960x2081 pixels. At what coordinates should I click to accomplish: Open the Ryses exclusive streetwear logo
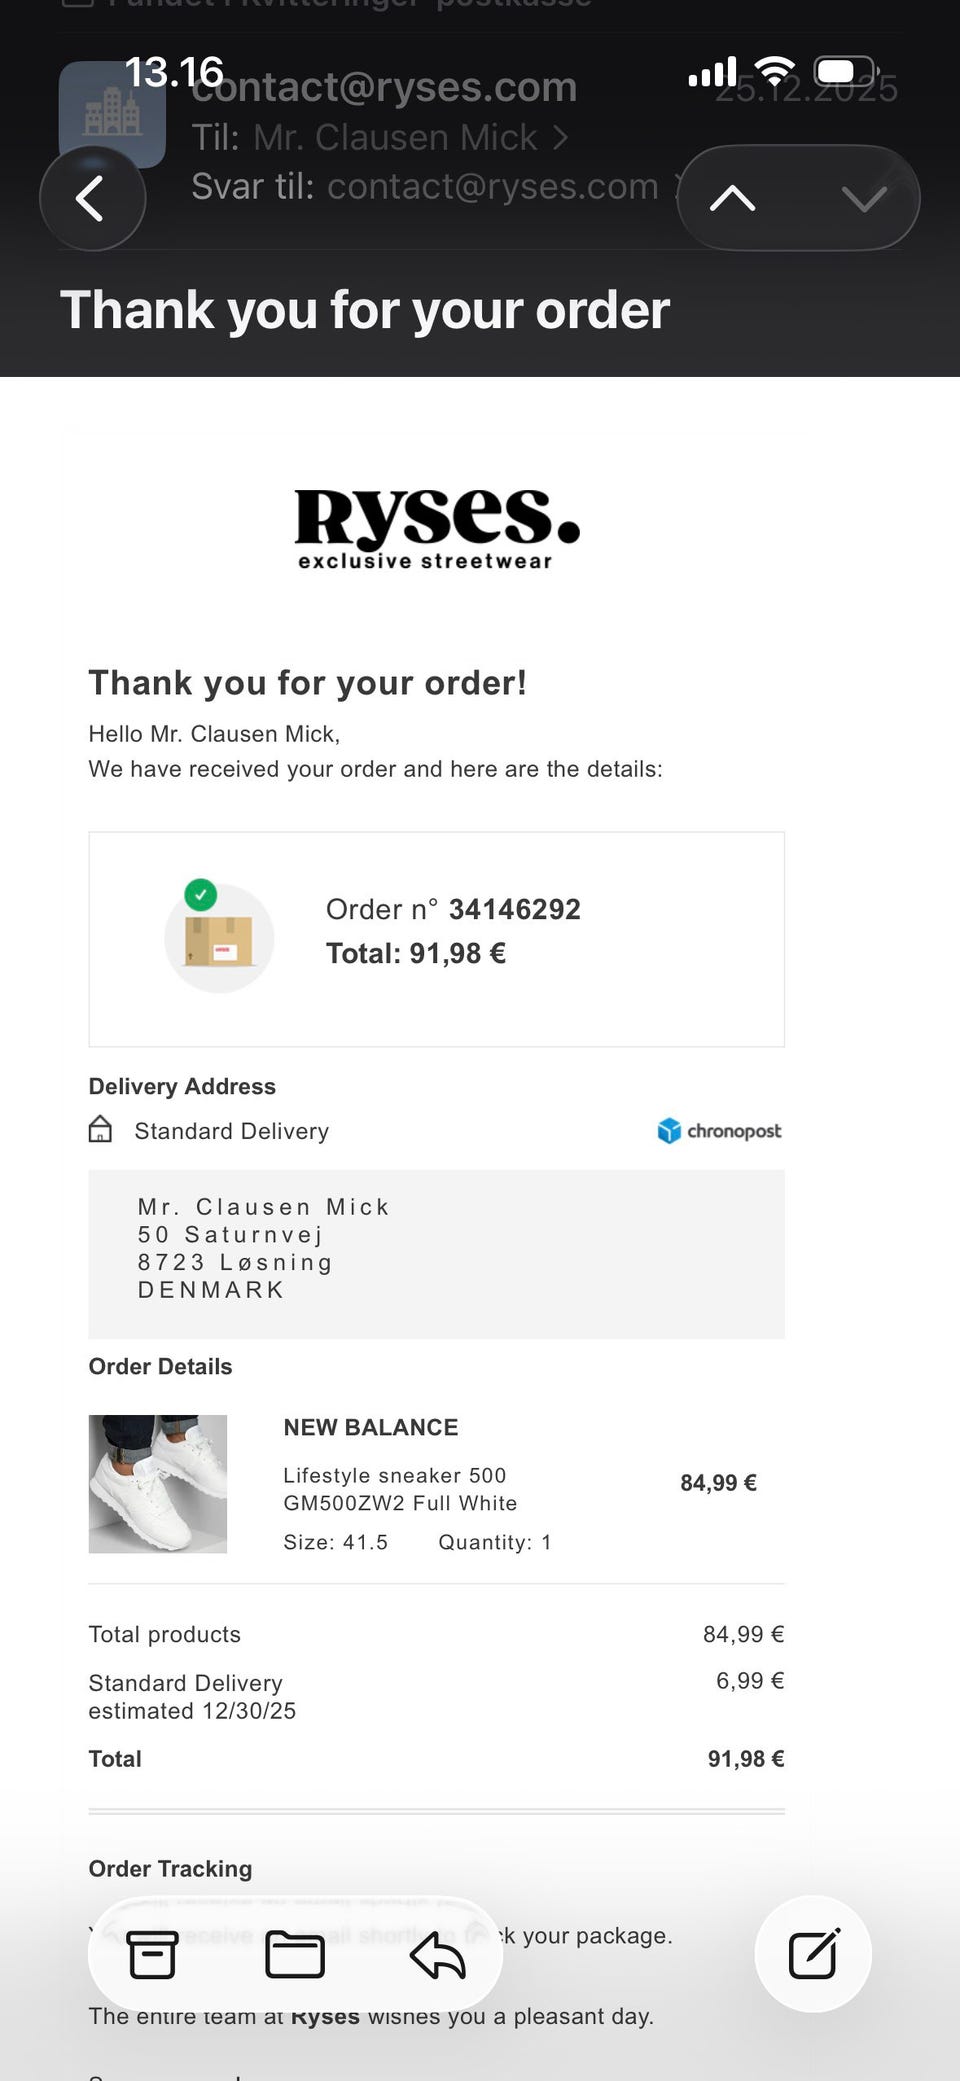click(437, 530)
